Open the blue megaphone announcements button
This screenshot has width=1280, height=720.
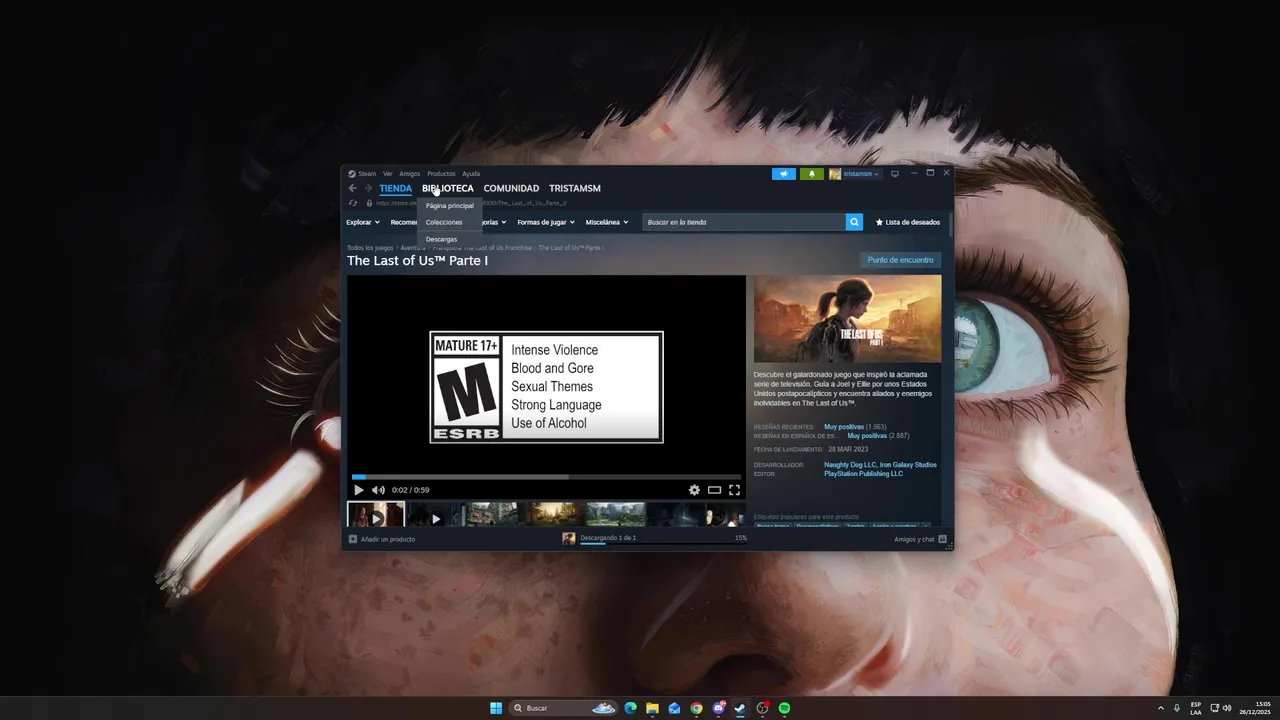[784, 174]
